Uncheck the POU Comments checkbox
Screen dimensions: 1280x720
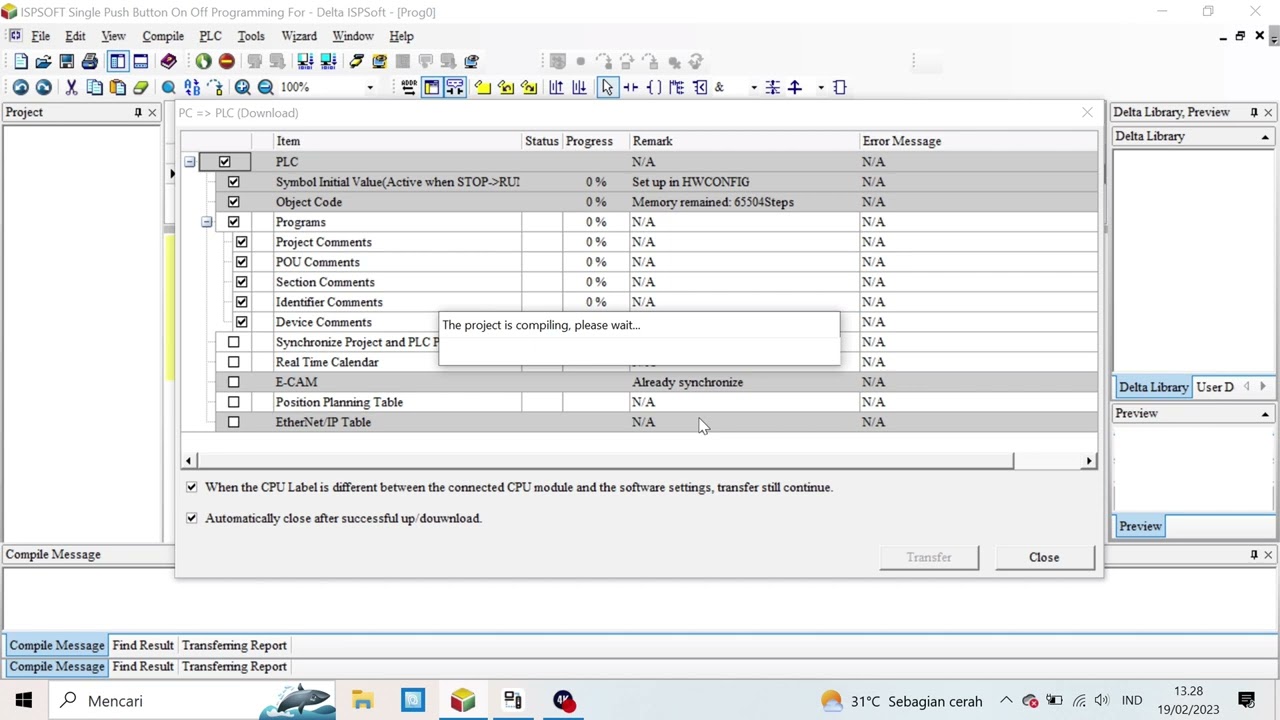(x=241, y=262)
